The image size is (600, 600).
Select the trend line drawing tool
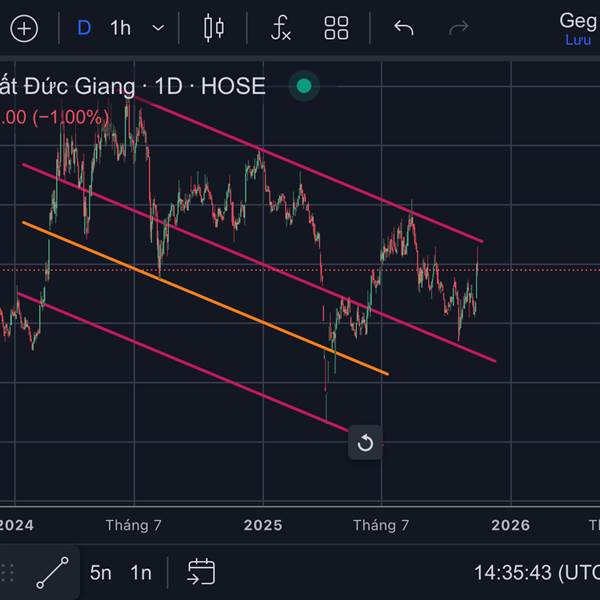[52, 572]
